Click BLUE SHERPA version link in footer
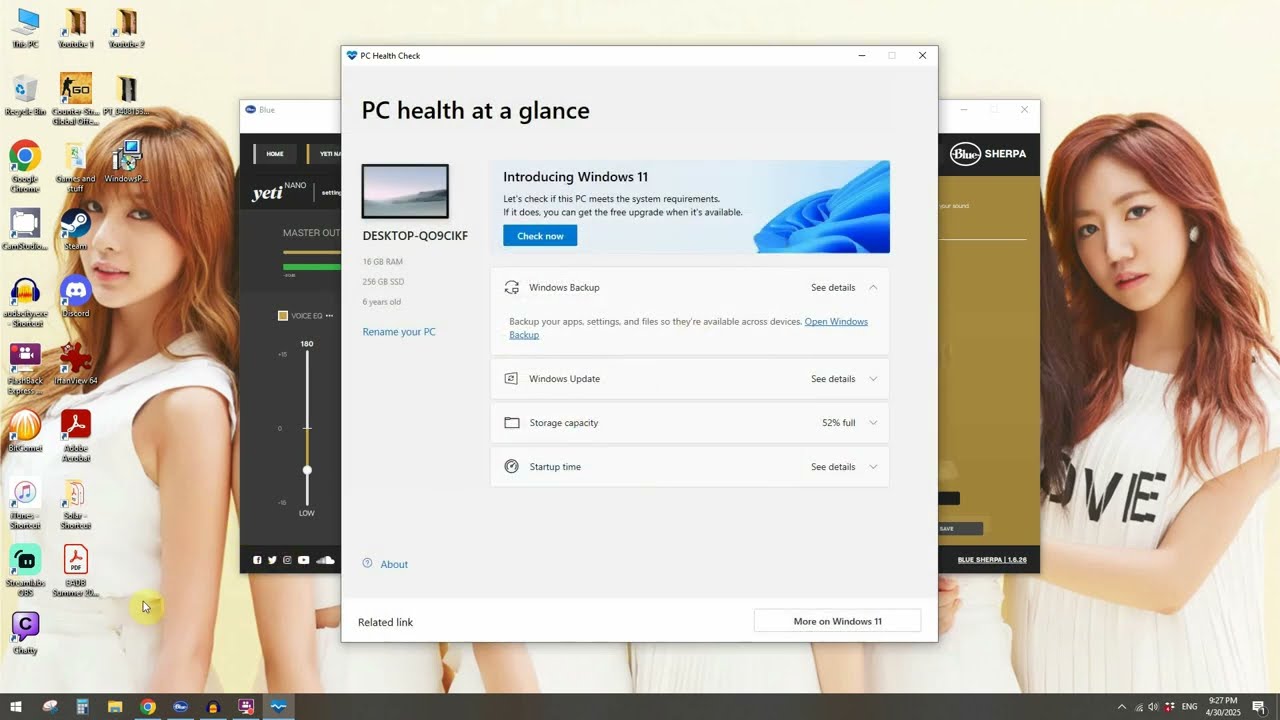 [994, 560]
